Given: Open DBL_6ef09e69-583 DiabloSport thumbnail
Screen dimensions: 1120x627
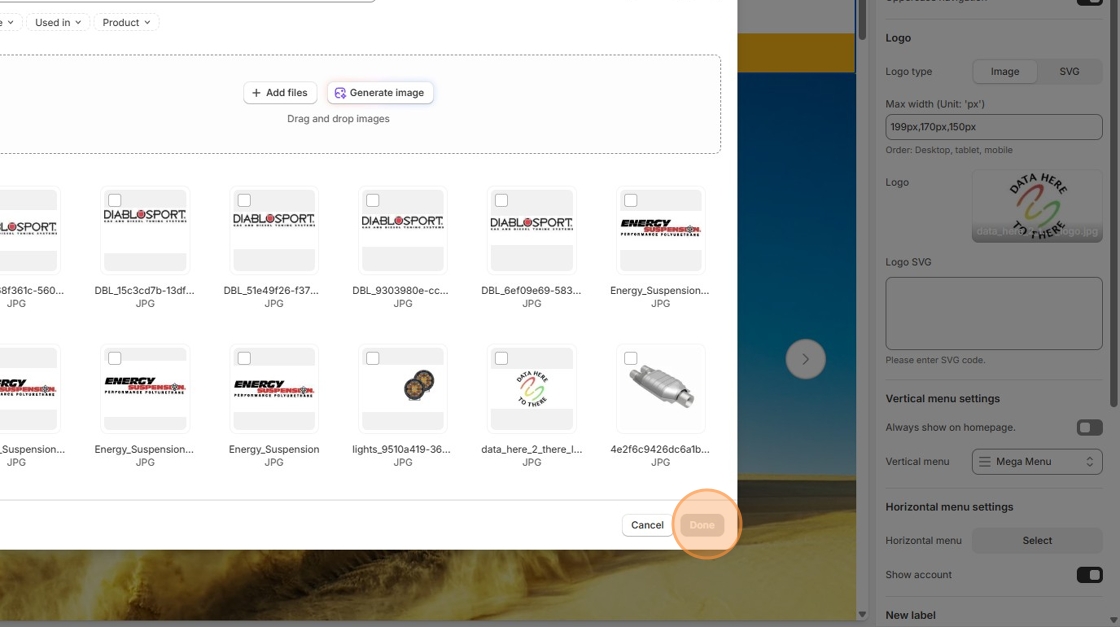Looking at the screenshot, I should pyautogui.click(x=531, y=231).
